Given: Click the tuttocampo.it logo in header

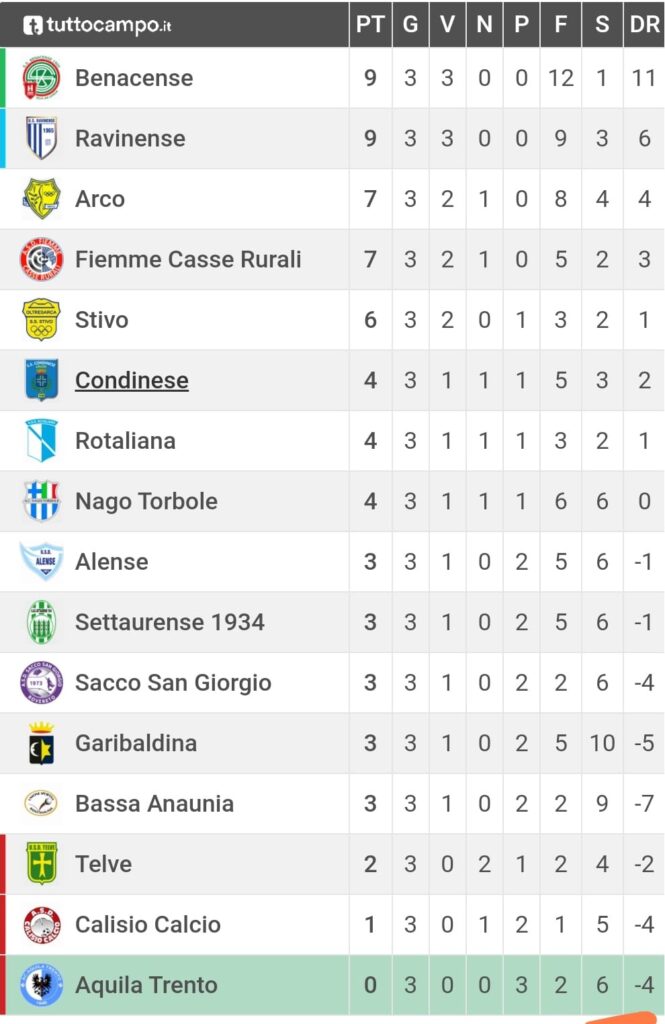Looking at the screenshot, I should tap(97, 25).
